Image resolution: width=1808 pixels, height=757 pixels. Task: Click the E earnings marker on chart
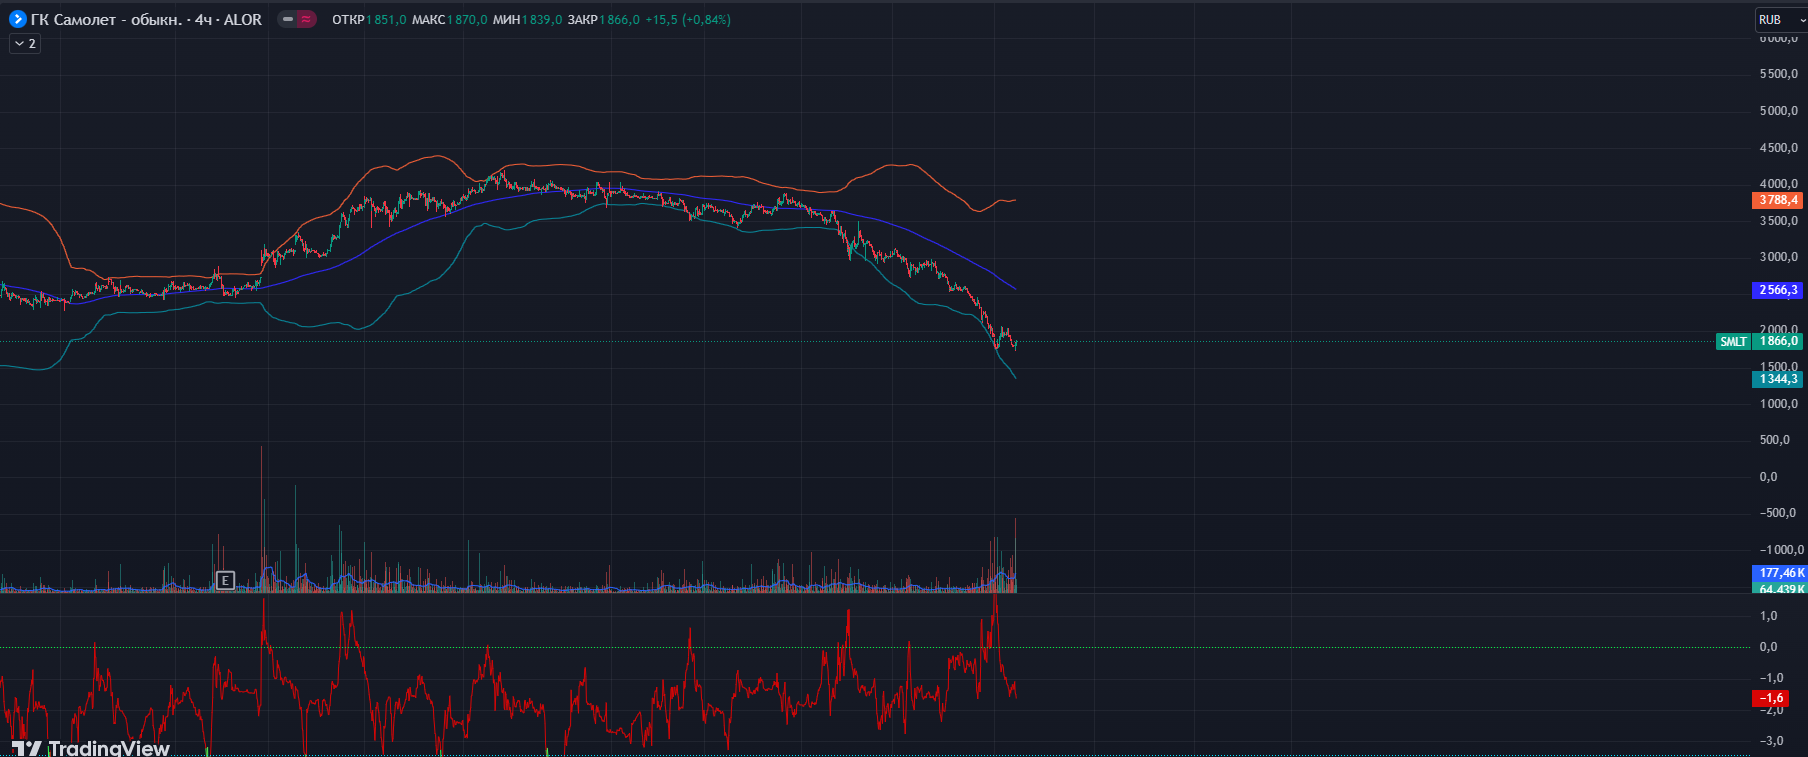pyautogui.click(x=225, y=580)
